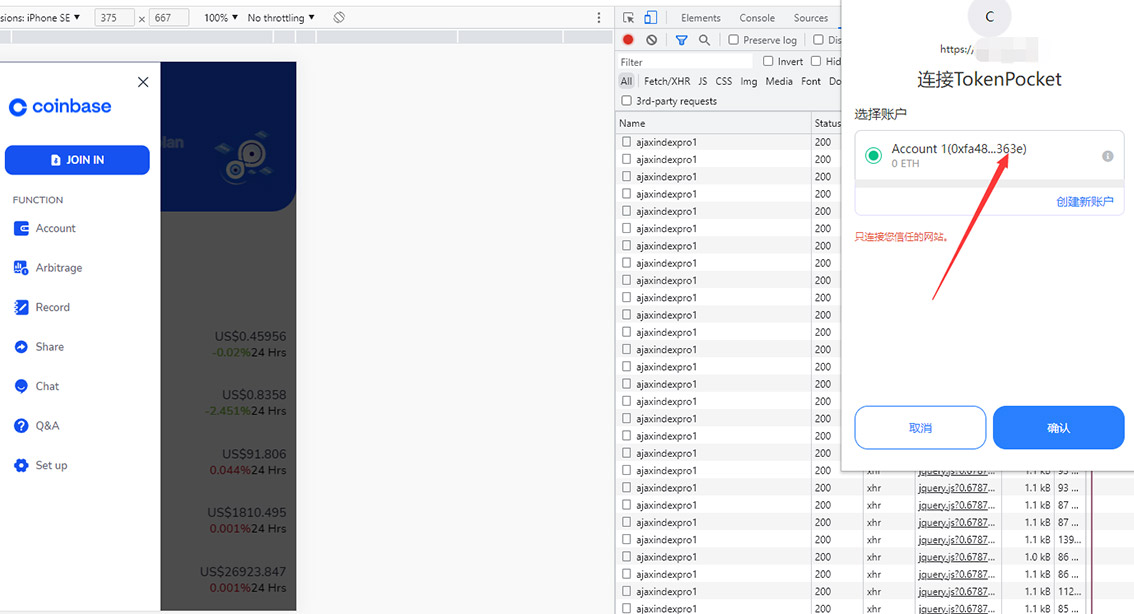Tick the 3rd-party requests checkbox

[x=627, y=101]
